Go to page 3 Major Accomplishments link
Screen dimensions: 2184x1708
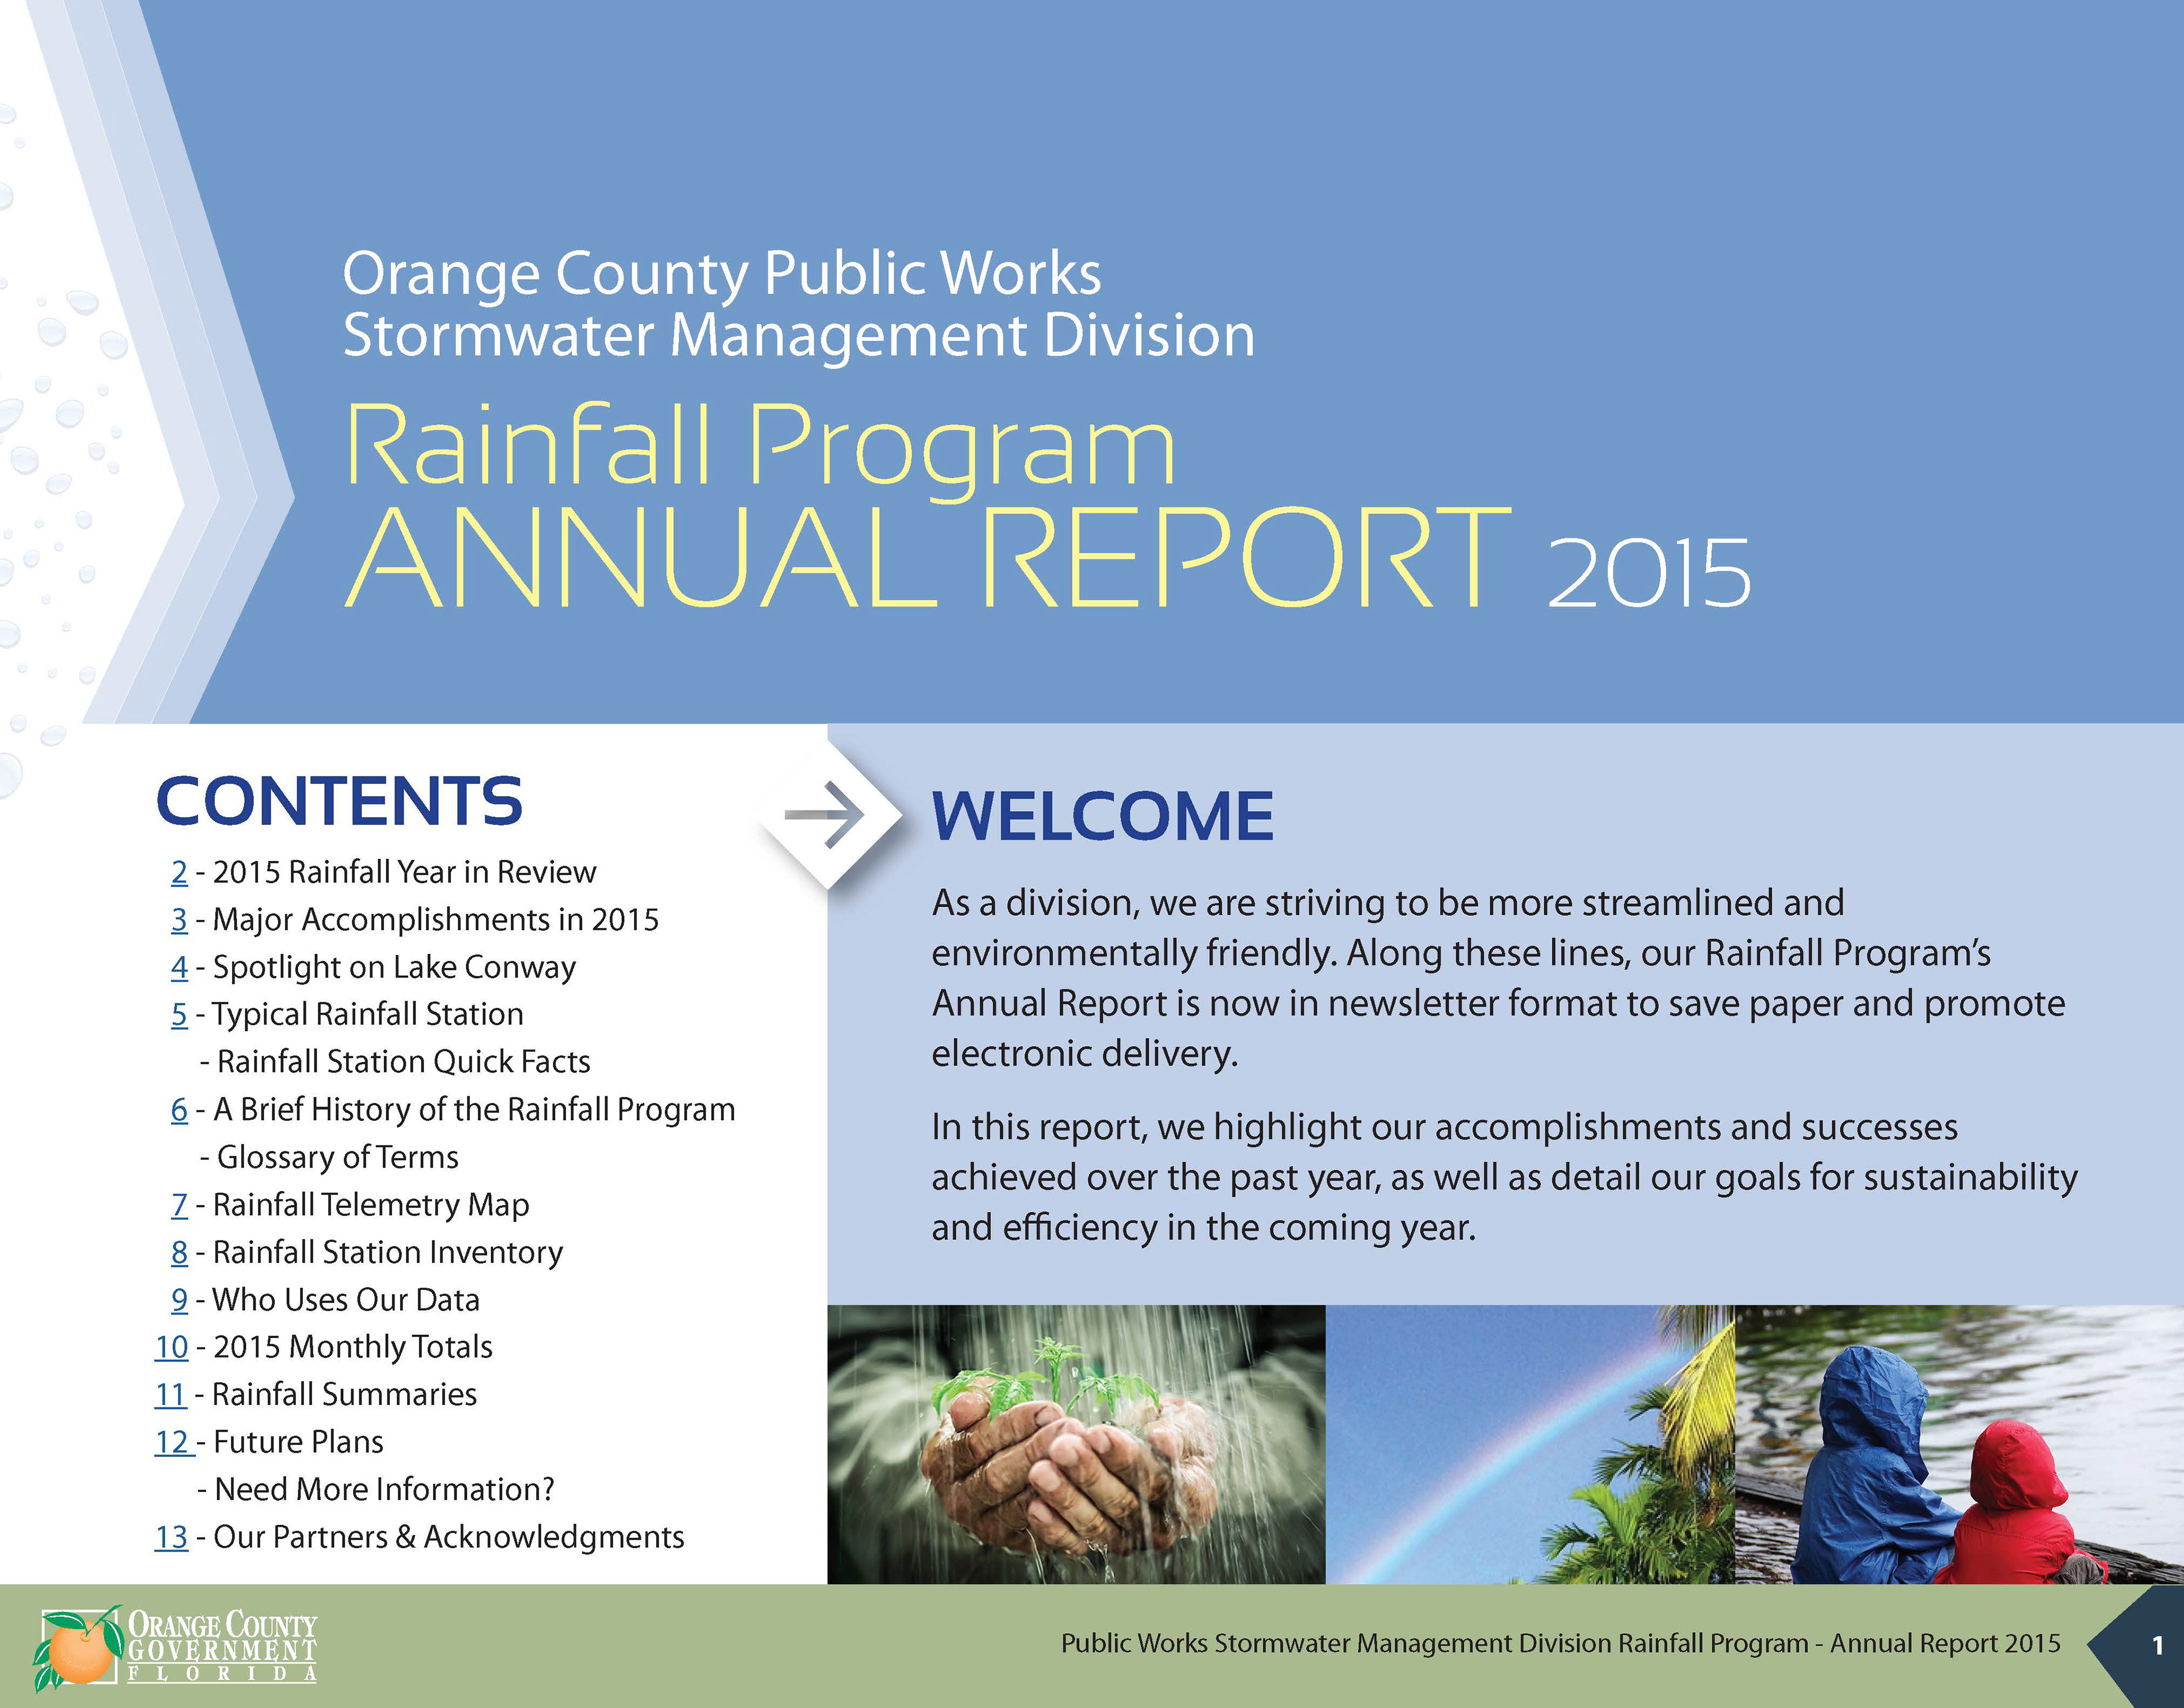click(x=179, y=920)
